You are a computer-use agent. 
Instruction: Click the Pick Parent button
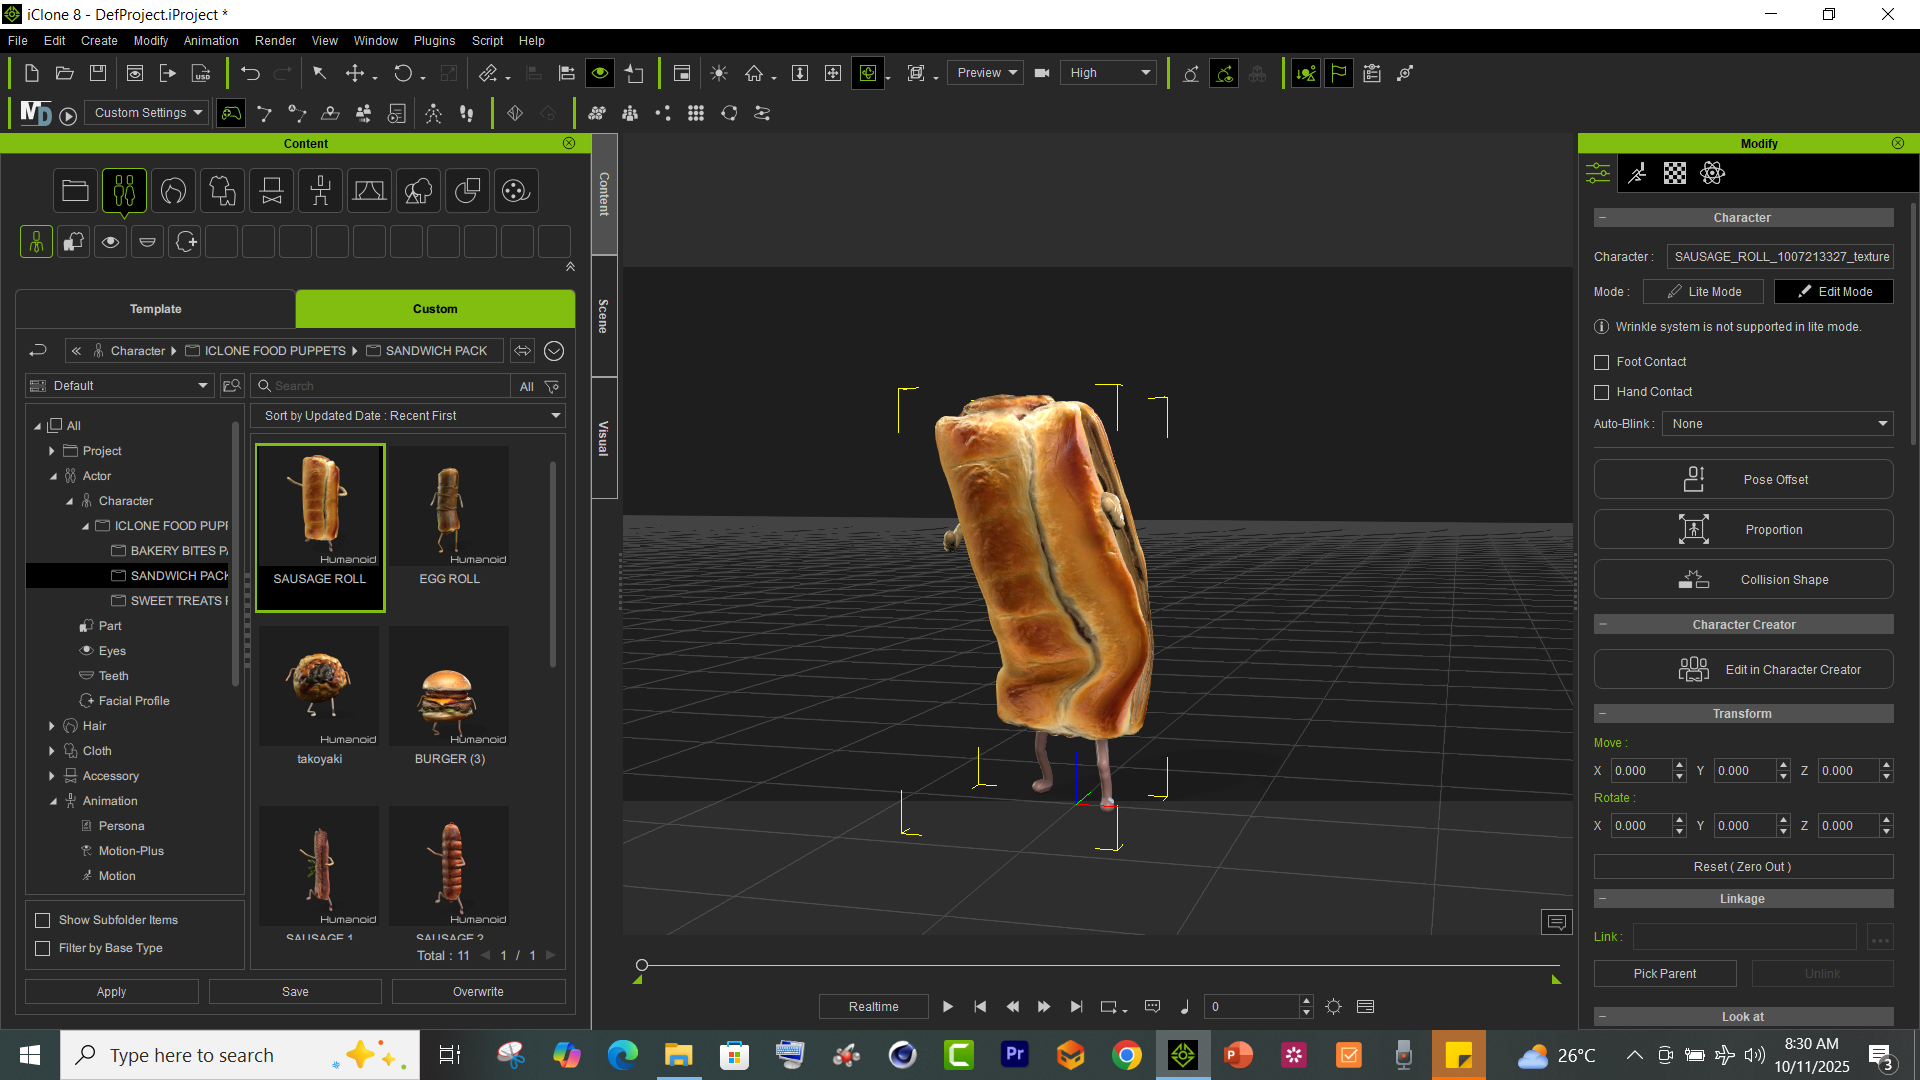(1665, 974)
